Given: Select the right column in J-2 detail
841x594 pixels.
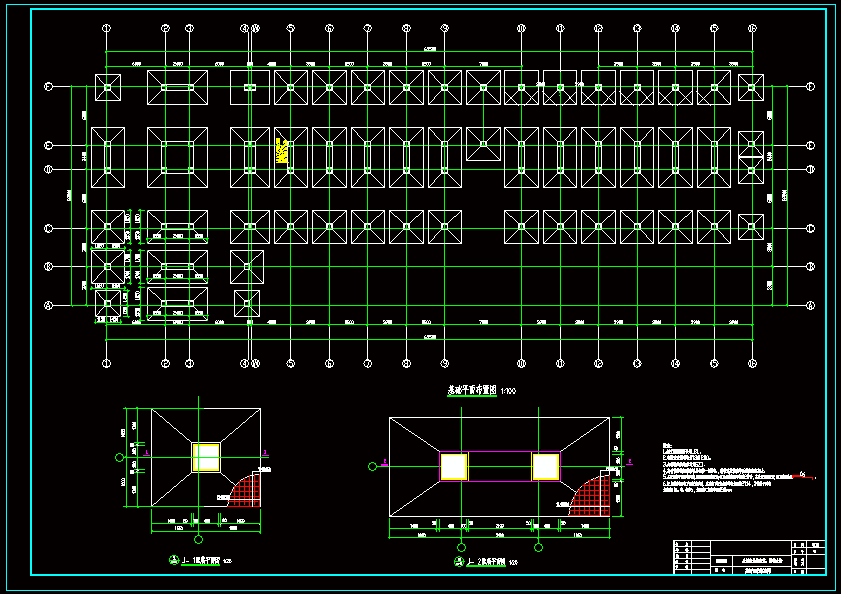Looking at the screenshot, I should click(x=545, y=466).
